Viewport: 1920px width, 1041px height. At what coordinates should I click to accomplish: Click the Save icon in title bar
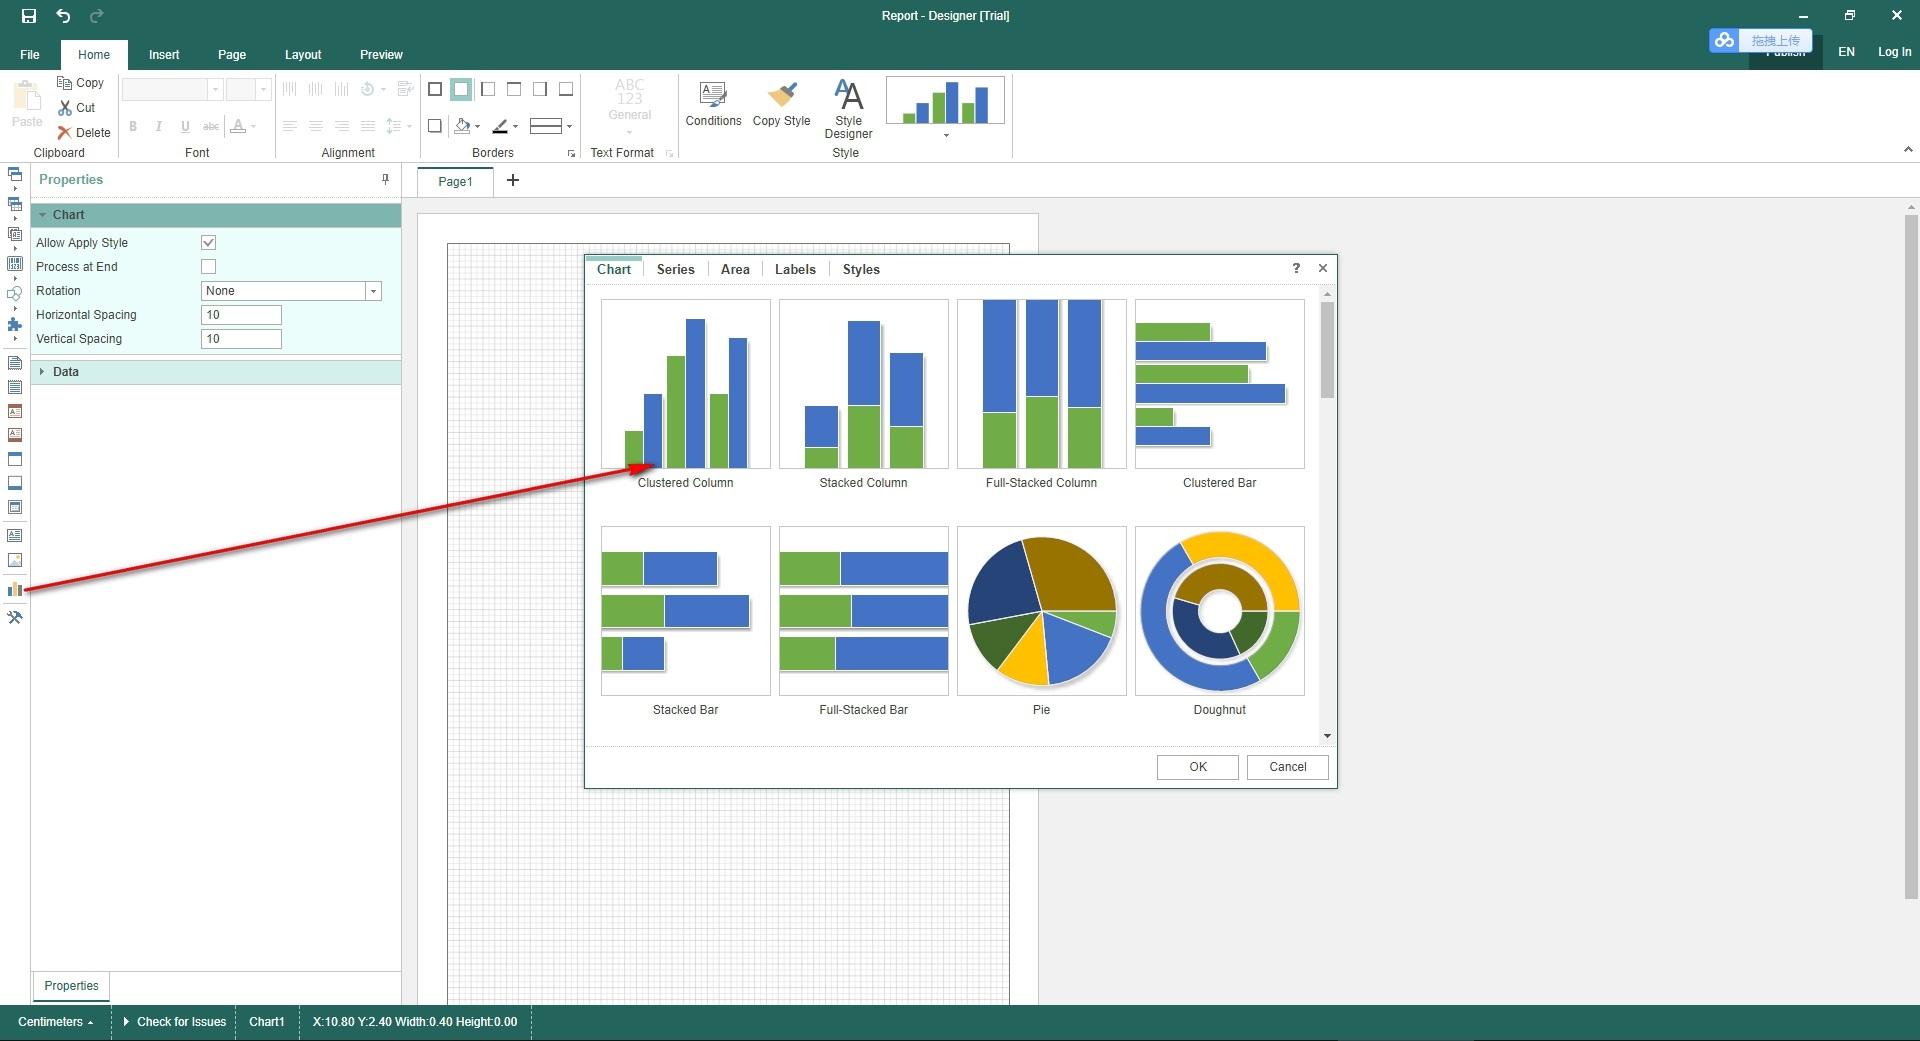29,16
